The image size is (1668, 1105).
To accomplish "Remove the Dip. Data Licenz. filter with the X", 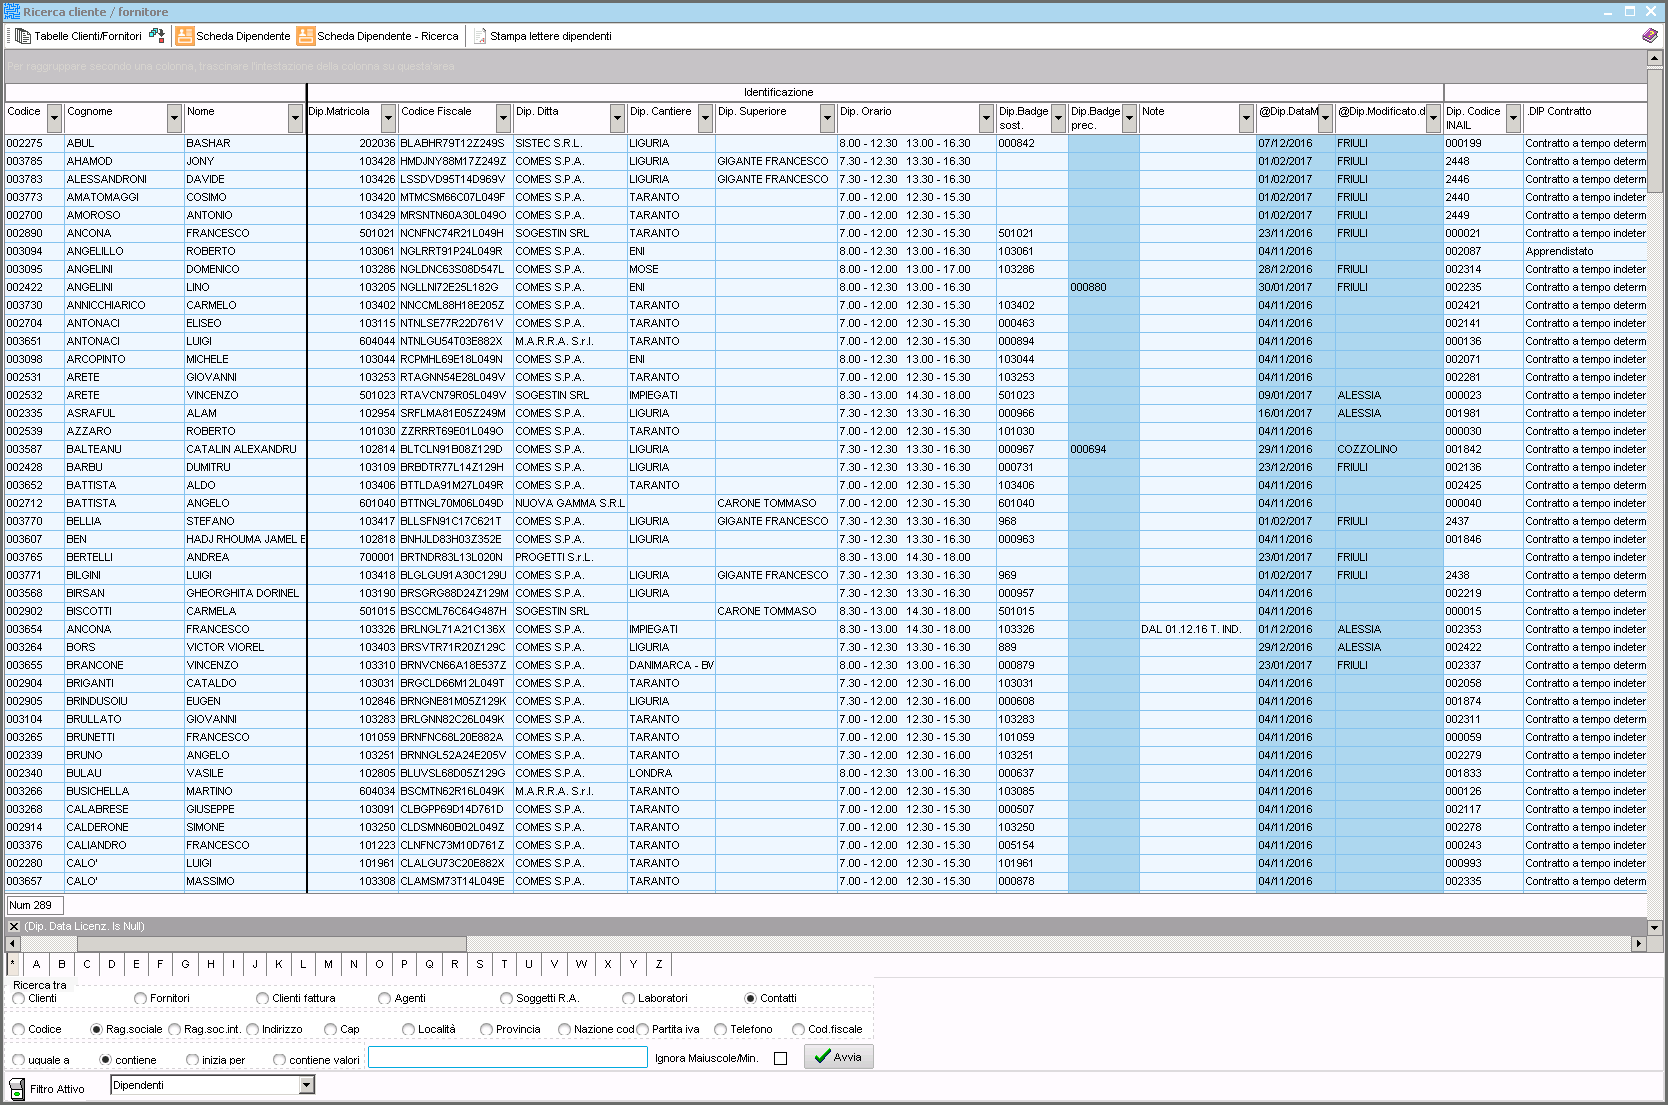I will pyautogui.click(x=14, y=926).
